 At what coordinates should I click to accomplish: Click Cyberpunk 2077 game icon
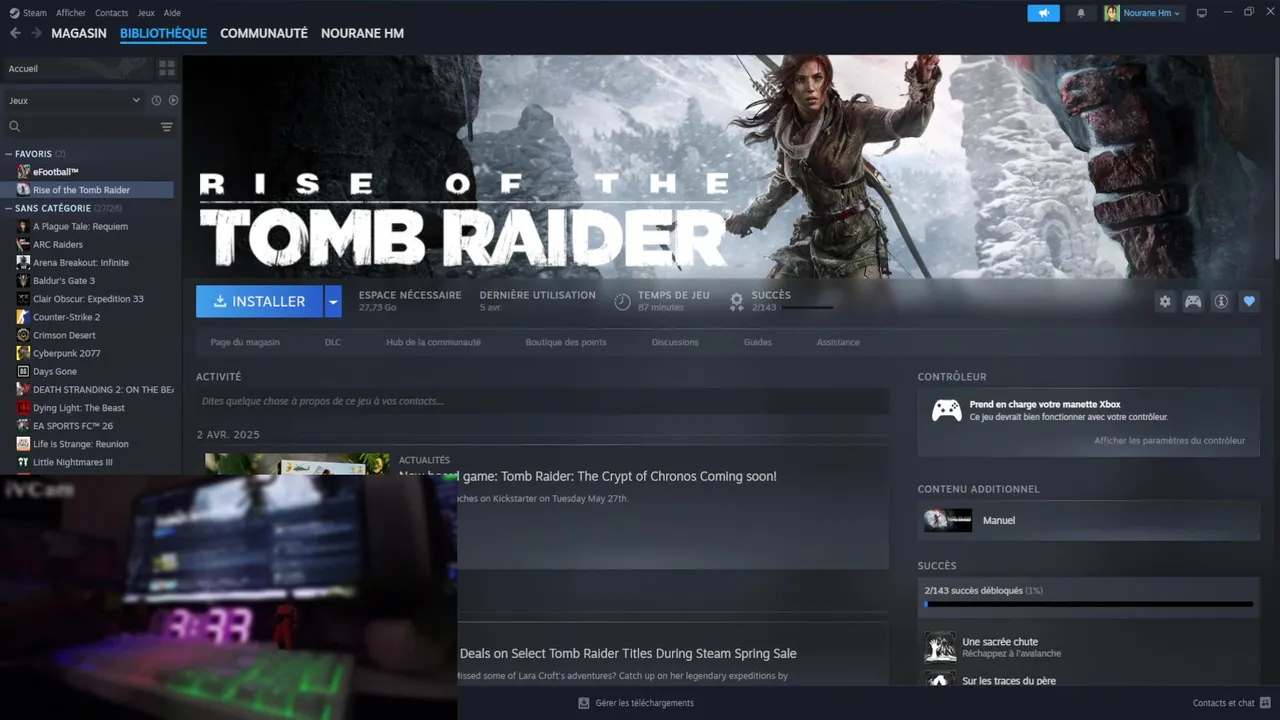click(23, 353)
